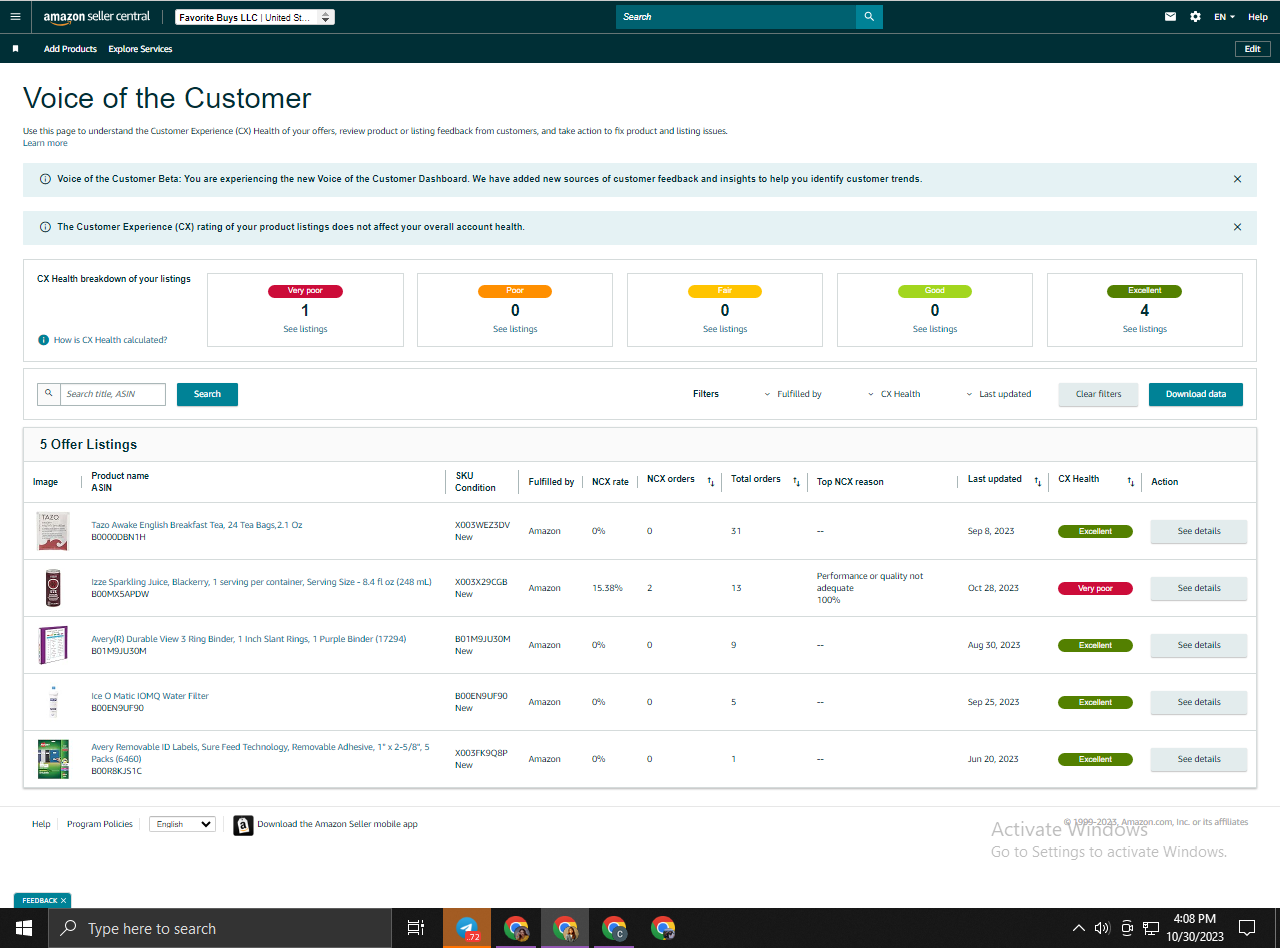Show hidden system tray icons
The width and height of the screenshot is (1280, 948).
pos(1078,928)
